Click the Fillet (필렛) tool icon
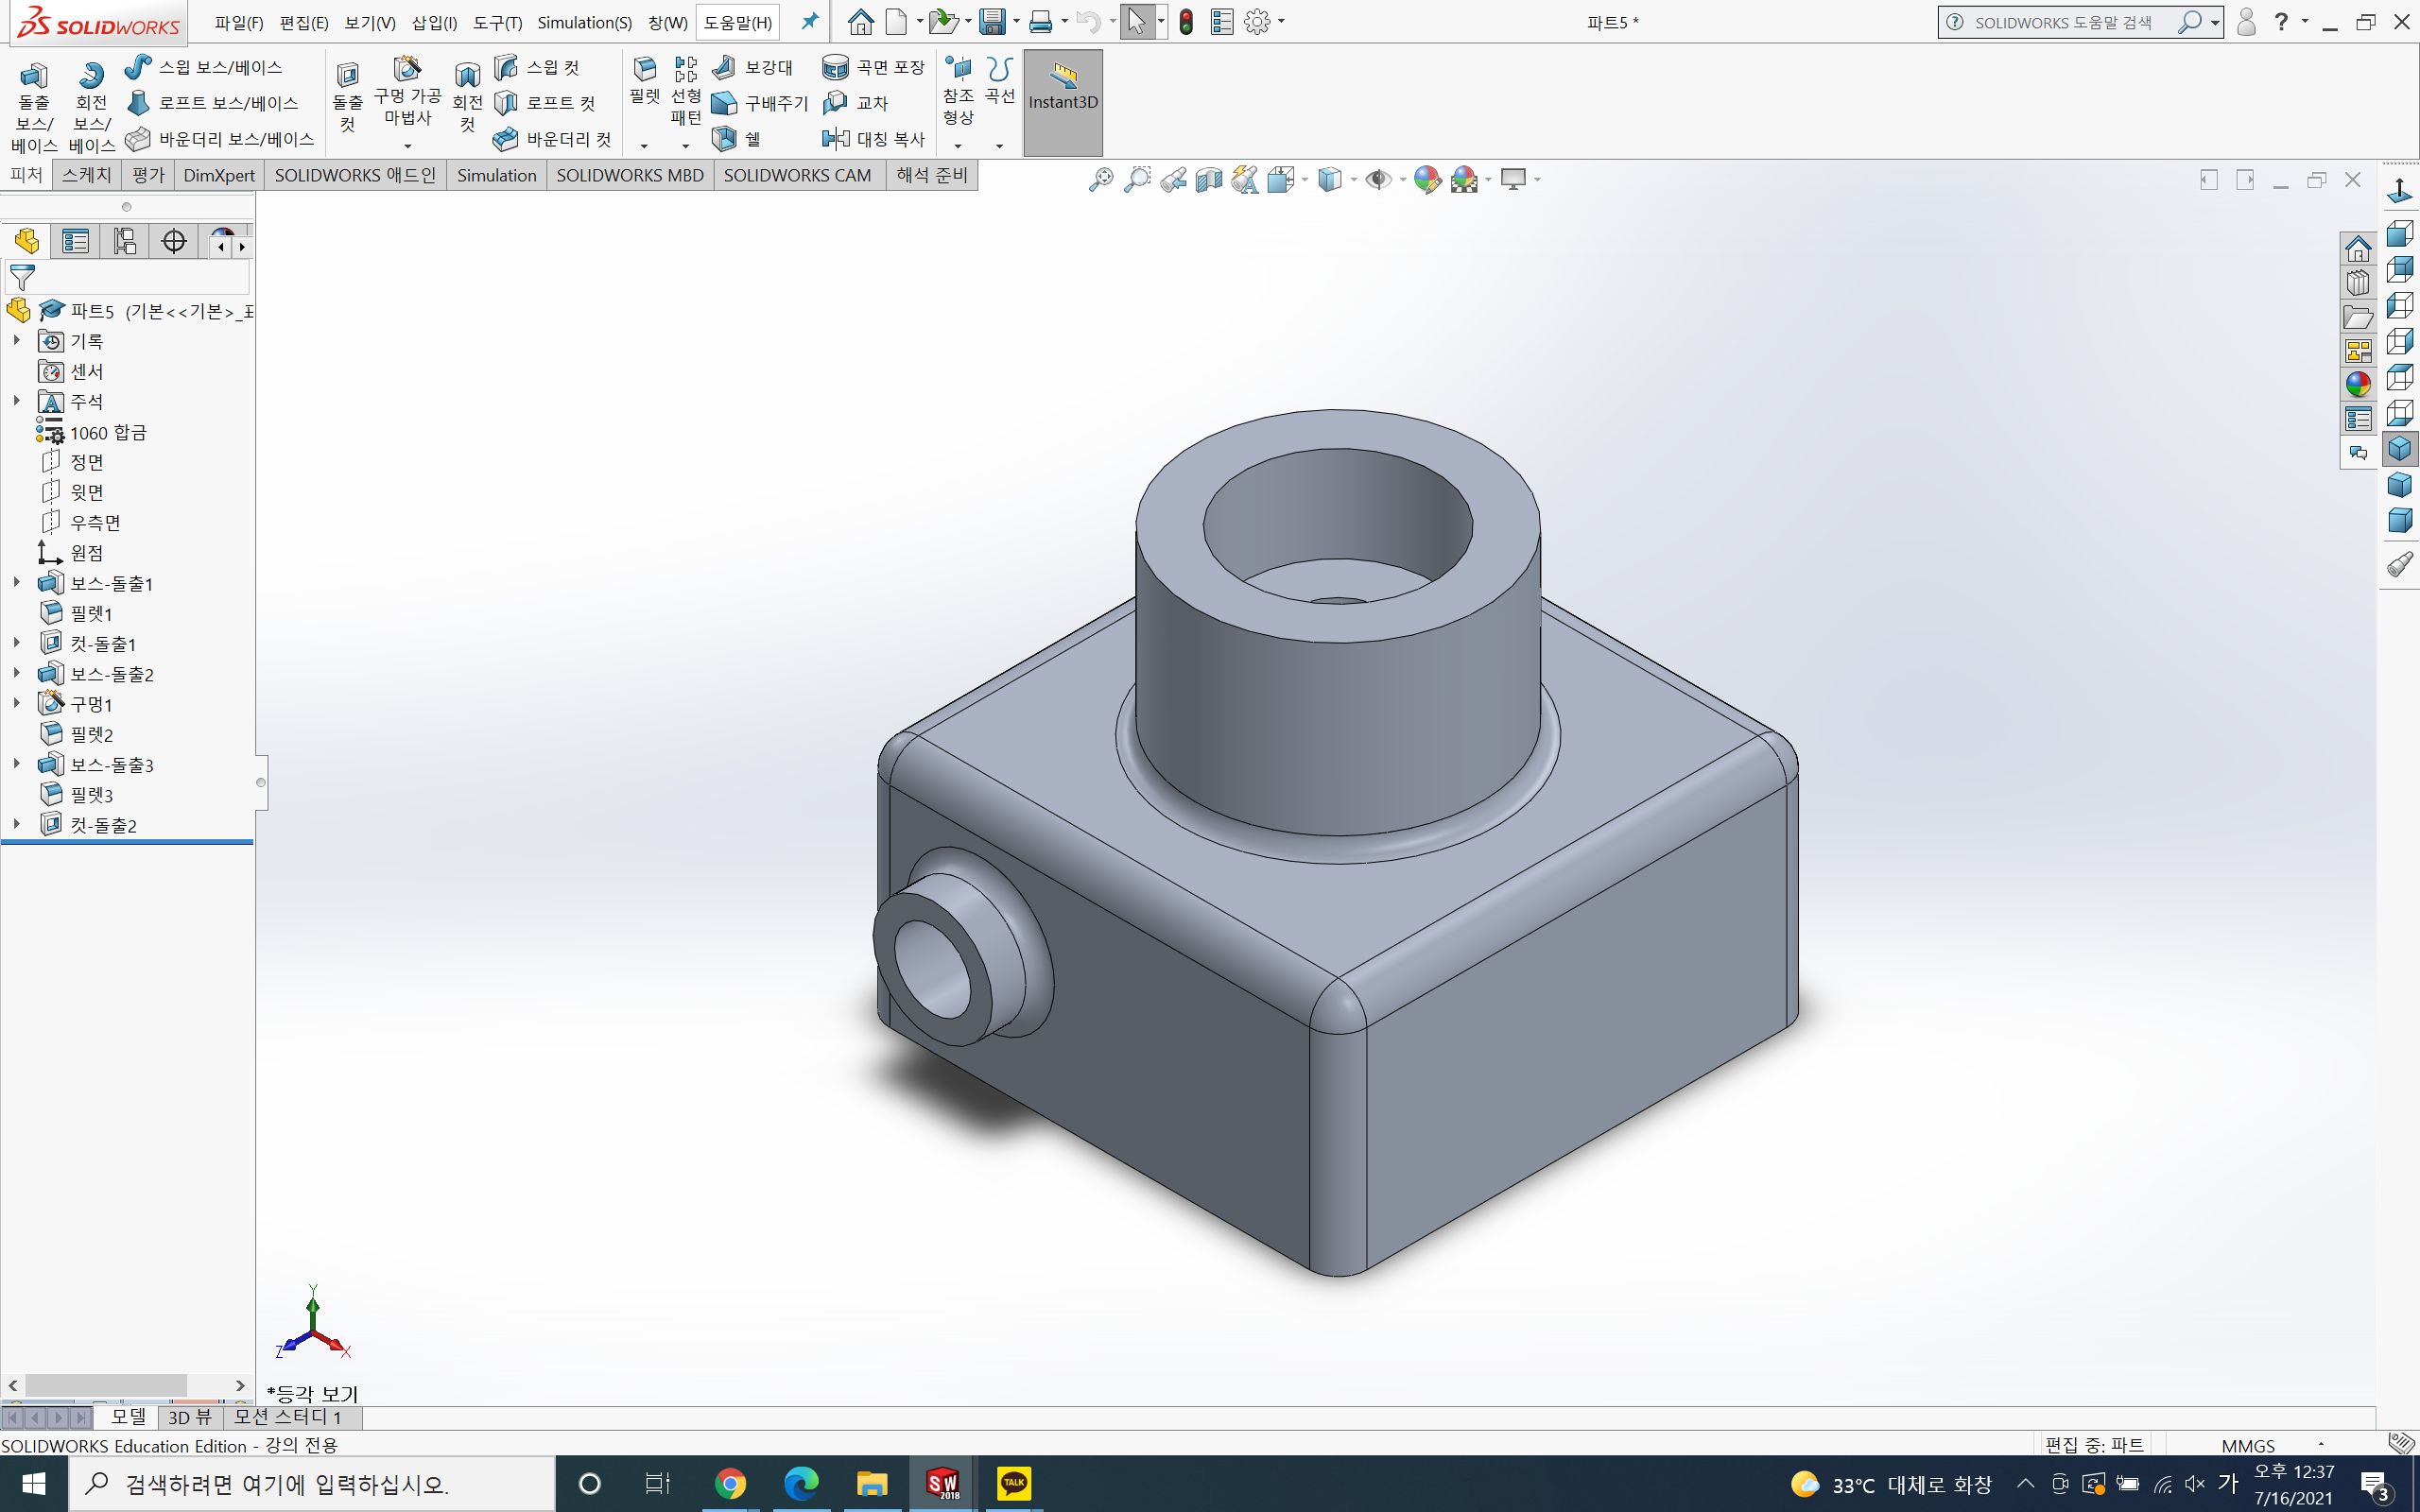Viewport: 2420px width, 1512px height. 645,70
